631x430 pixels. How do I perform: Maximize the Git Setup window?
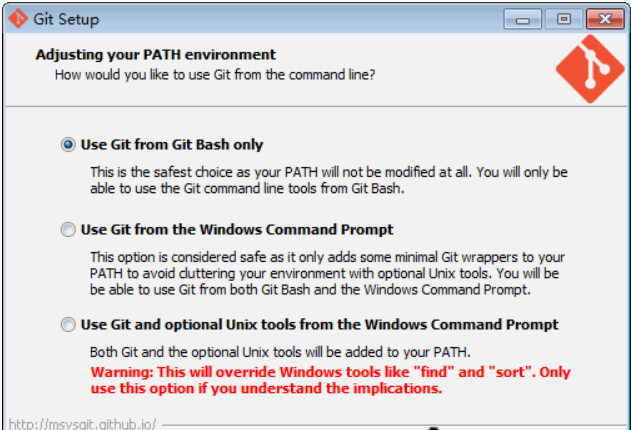coord(563,18)
